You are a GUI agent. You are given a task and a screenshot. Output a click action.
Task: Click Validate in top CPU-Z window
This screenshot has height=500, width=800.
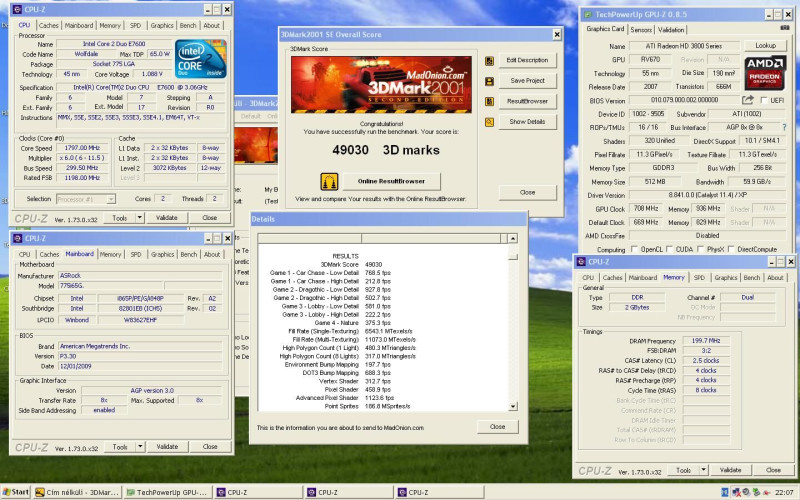167,218
